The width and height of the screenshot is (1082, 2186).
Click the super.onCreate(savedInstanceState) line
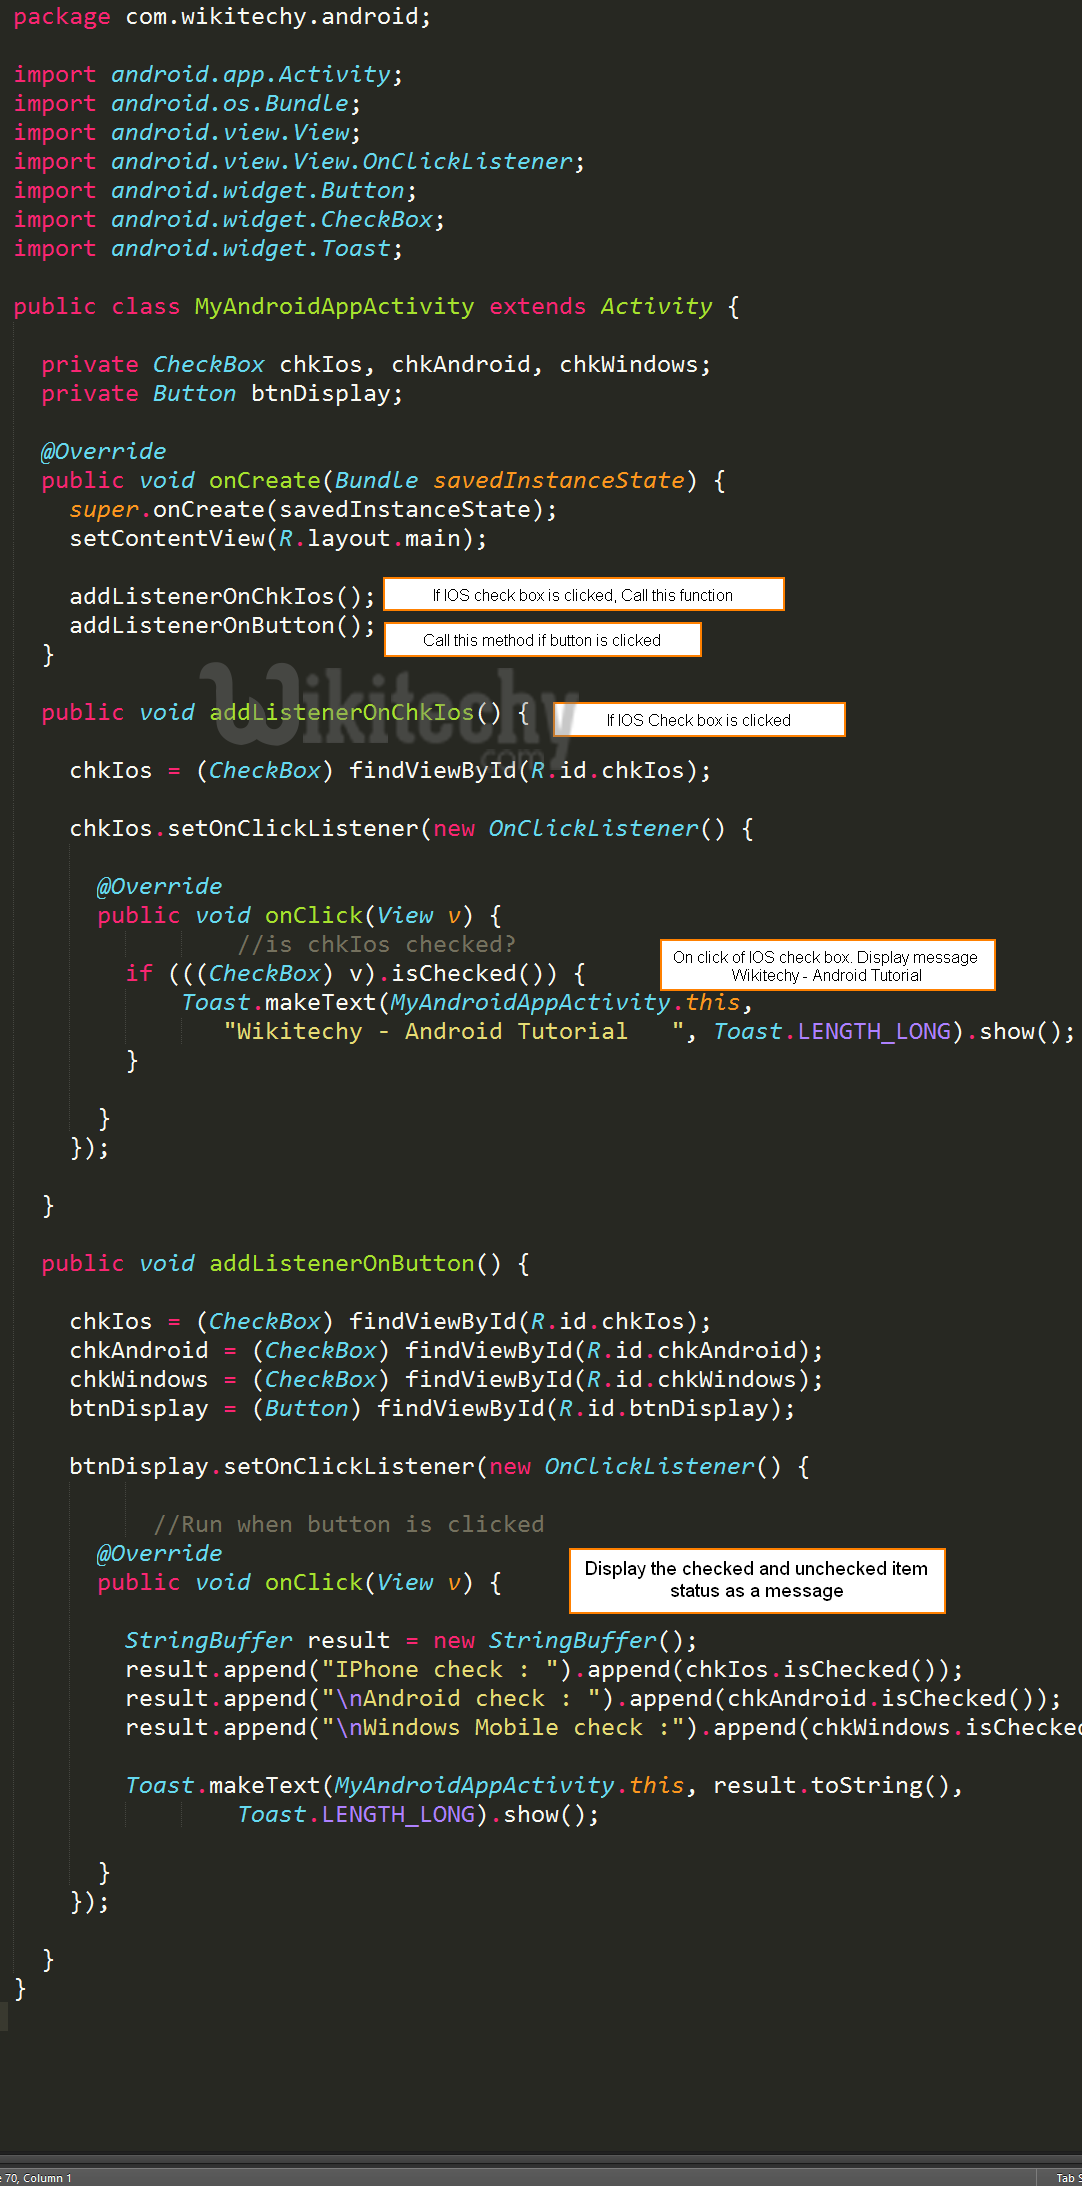313,510
